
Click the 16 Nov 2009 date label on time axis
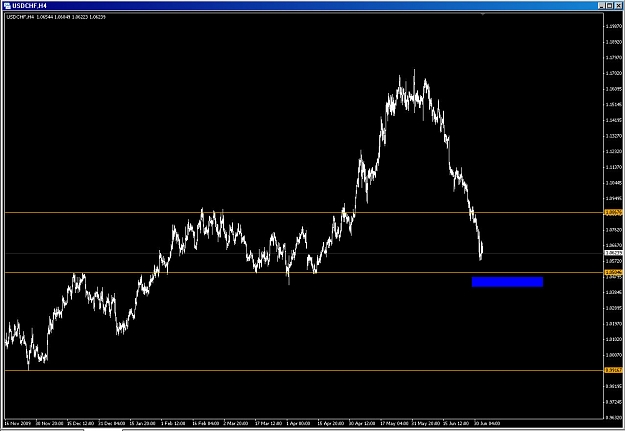[18, 423]
